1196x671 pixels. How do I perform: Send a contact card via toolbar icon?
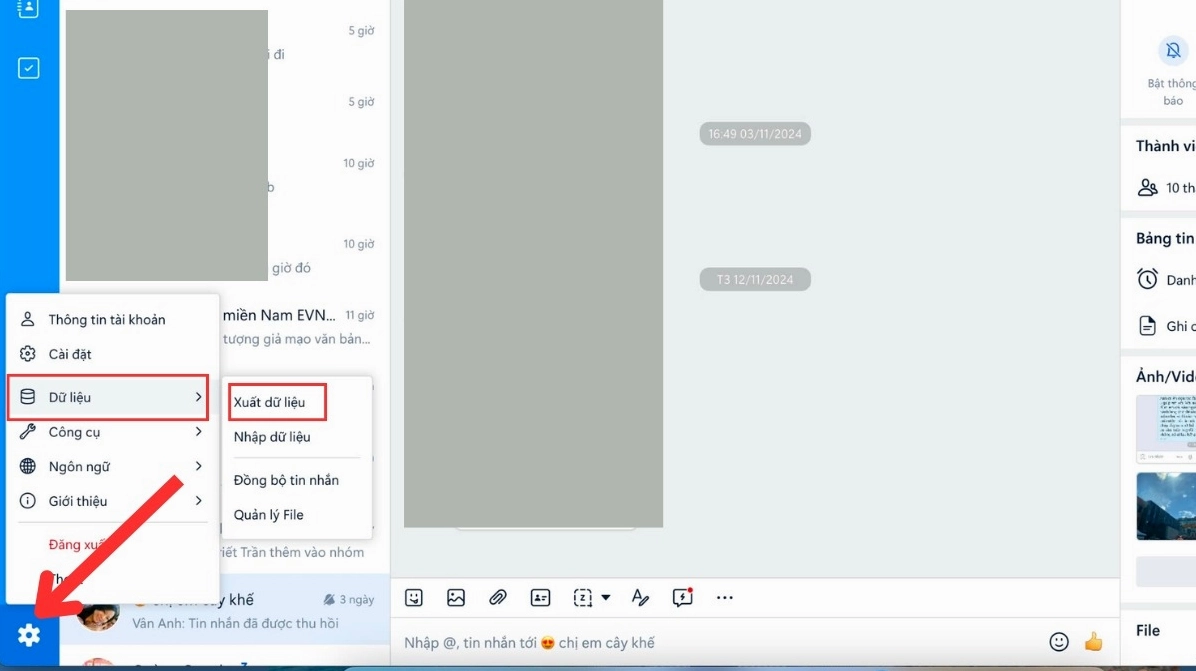click(540, 598)
